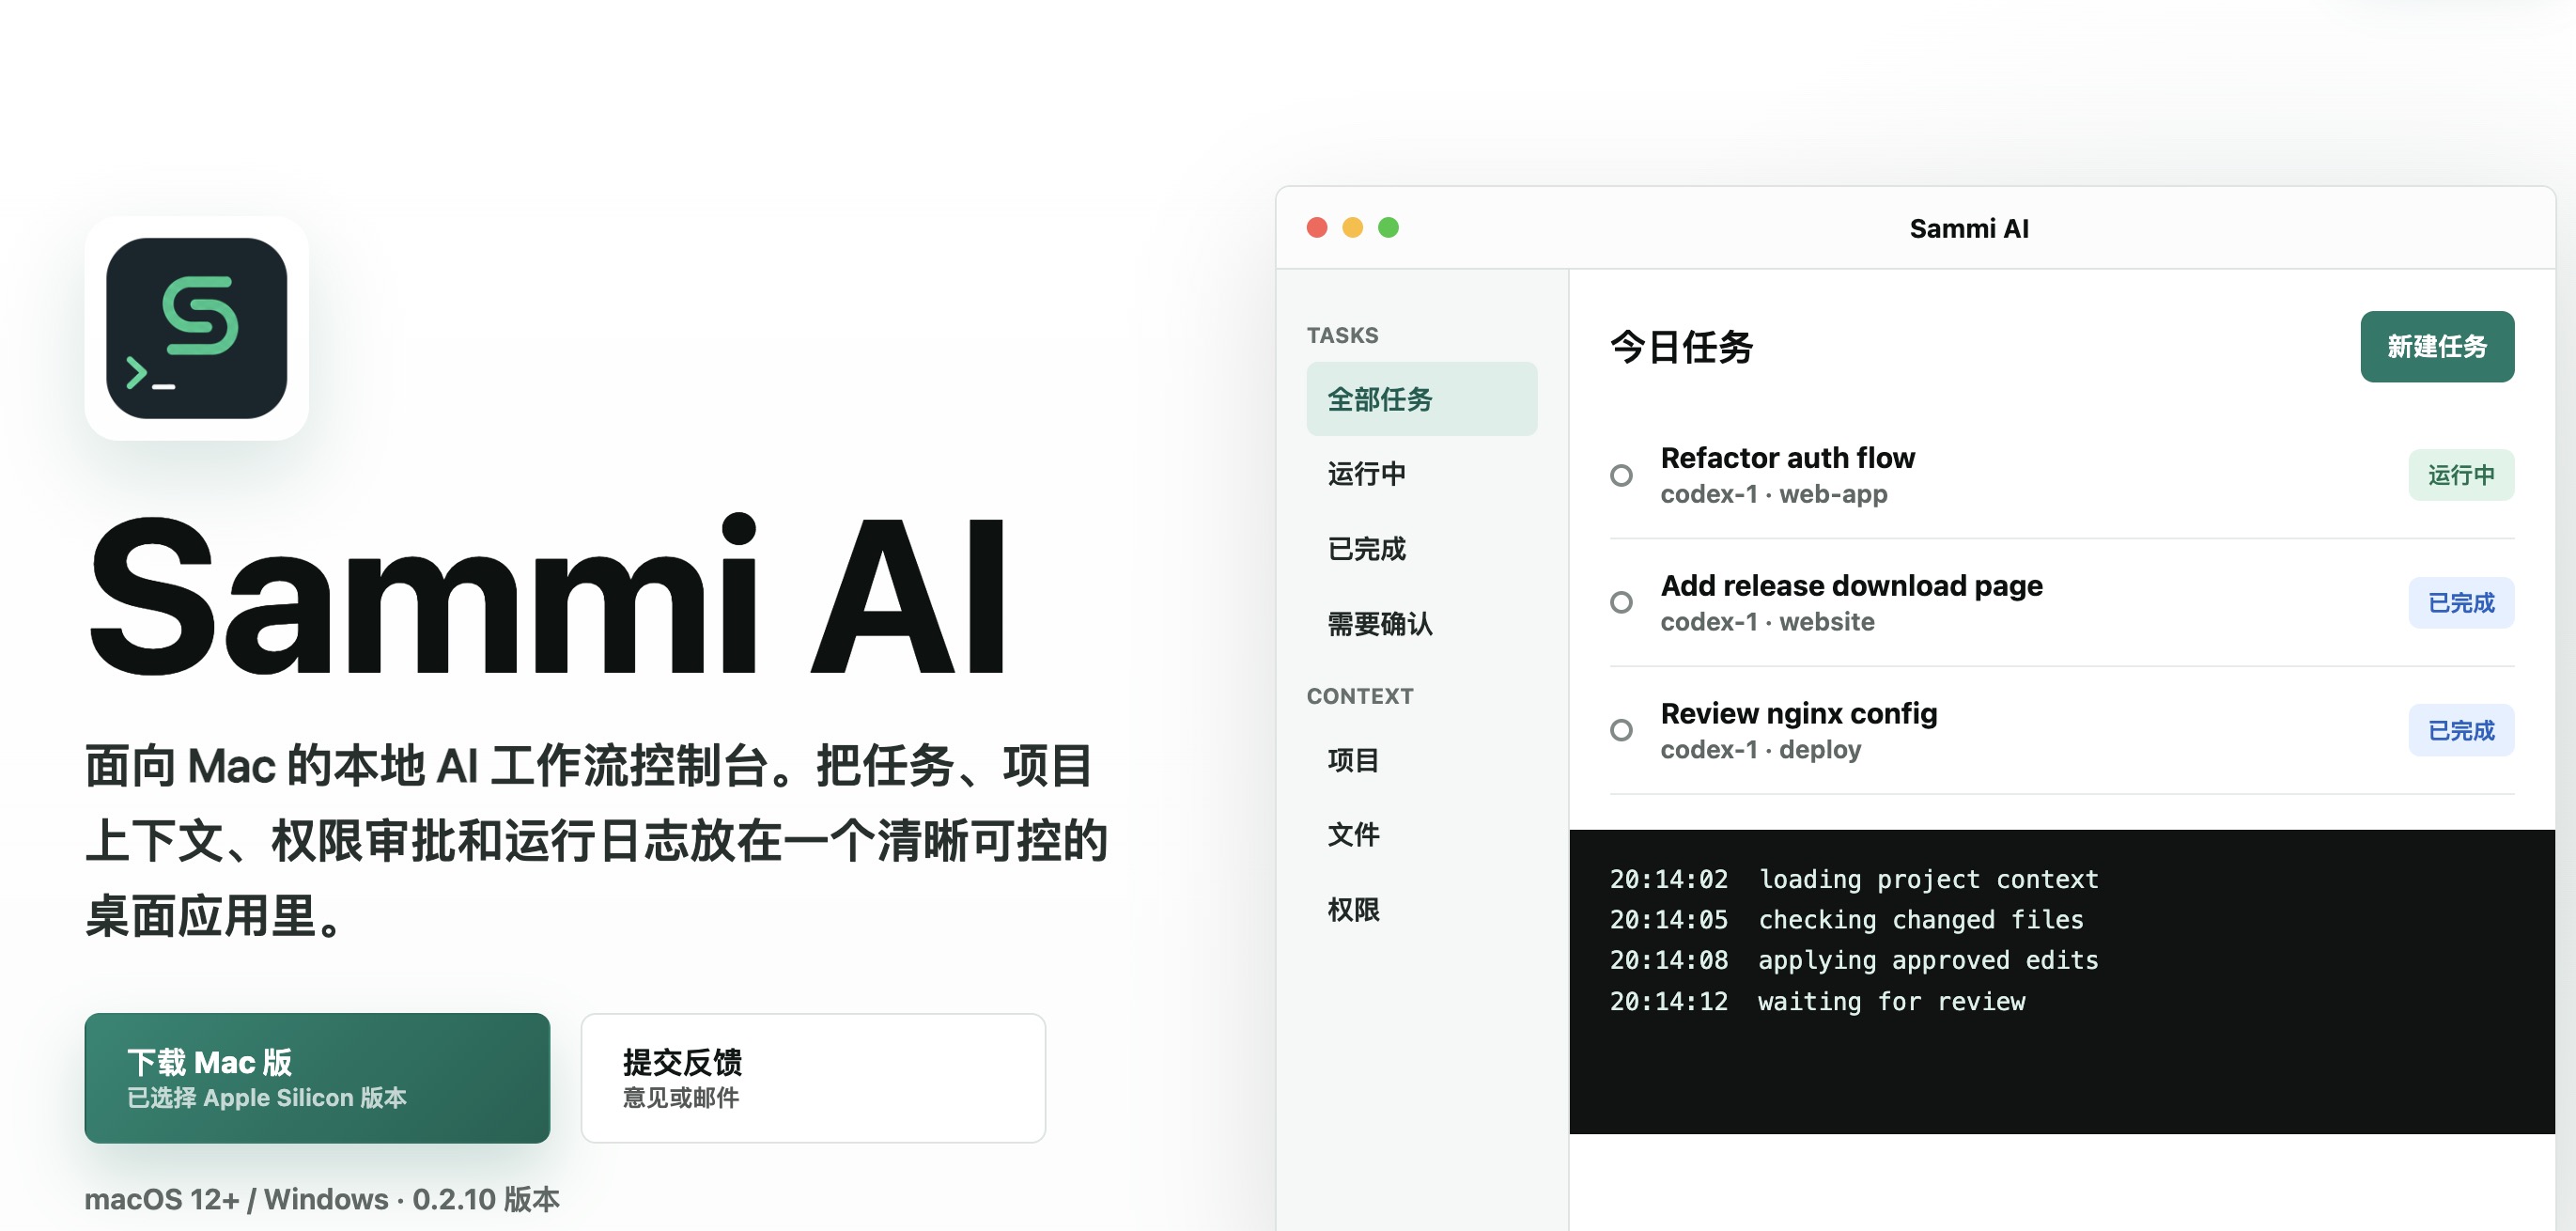Viewport: 2576px width, 1231px height.
Task: Click the codex-1 · deploy subtitle
Action: pos(1760,749)
